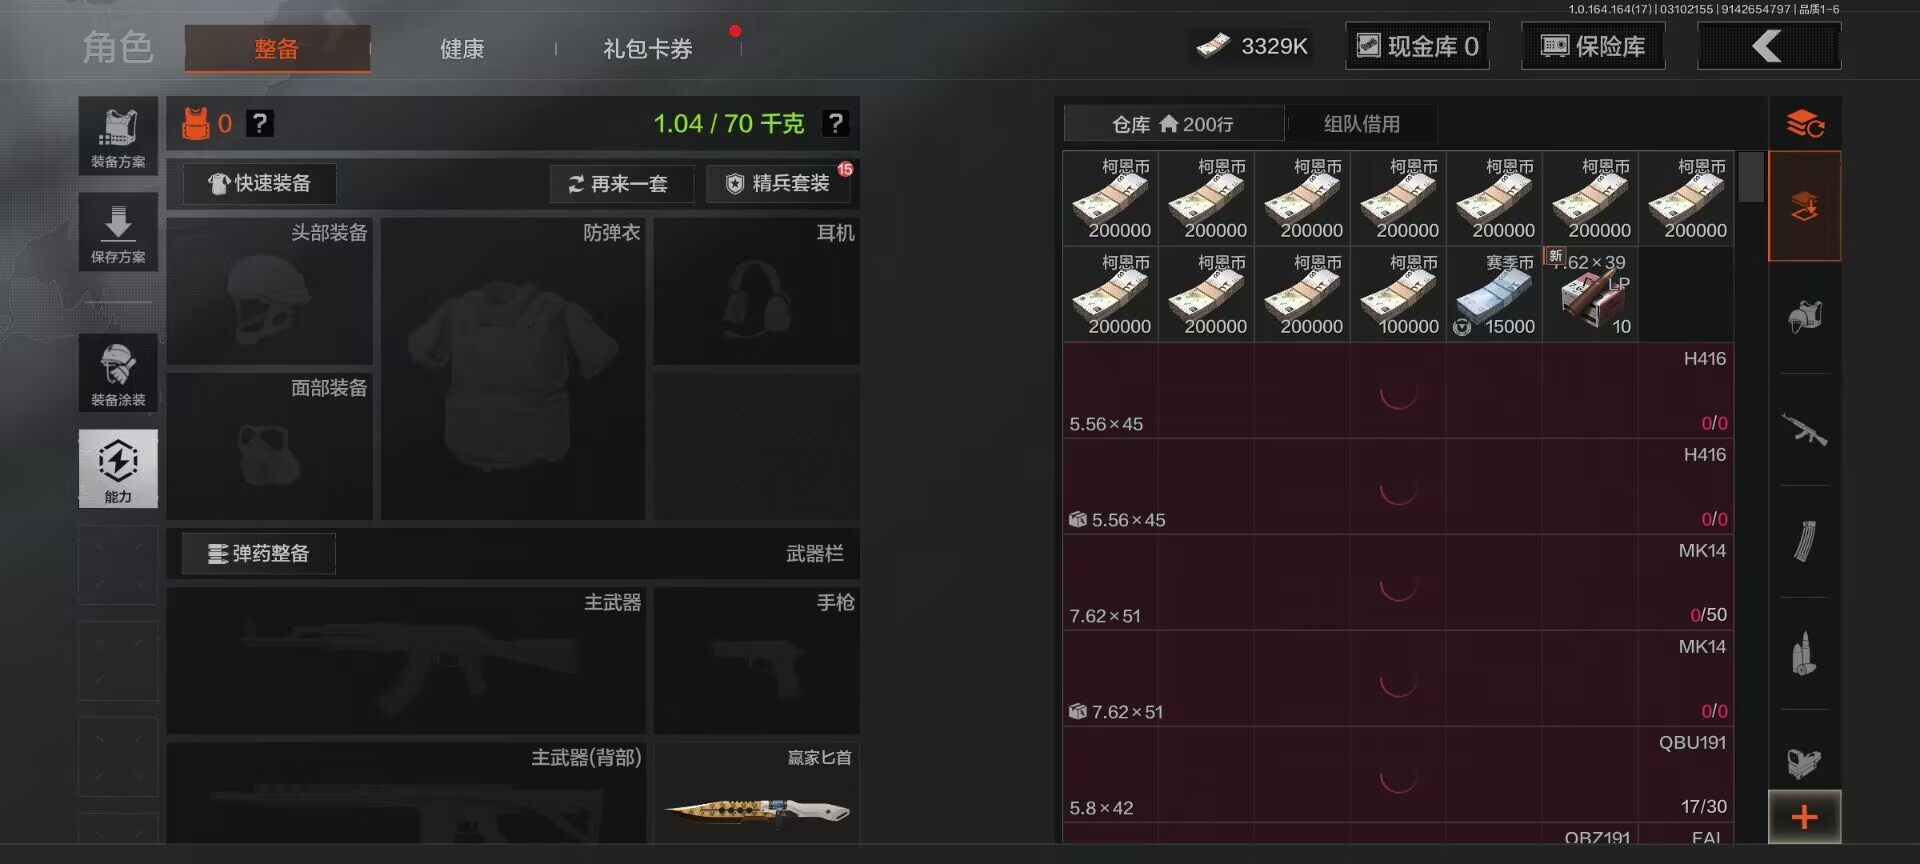Click the 再来一套 button
The width and height of the screenshot is (1920, 864).
[x=621, y=184]
